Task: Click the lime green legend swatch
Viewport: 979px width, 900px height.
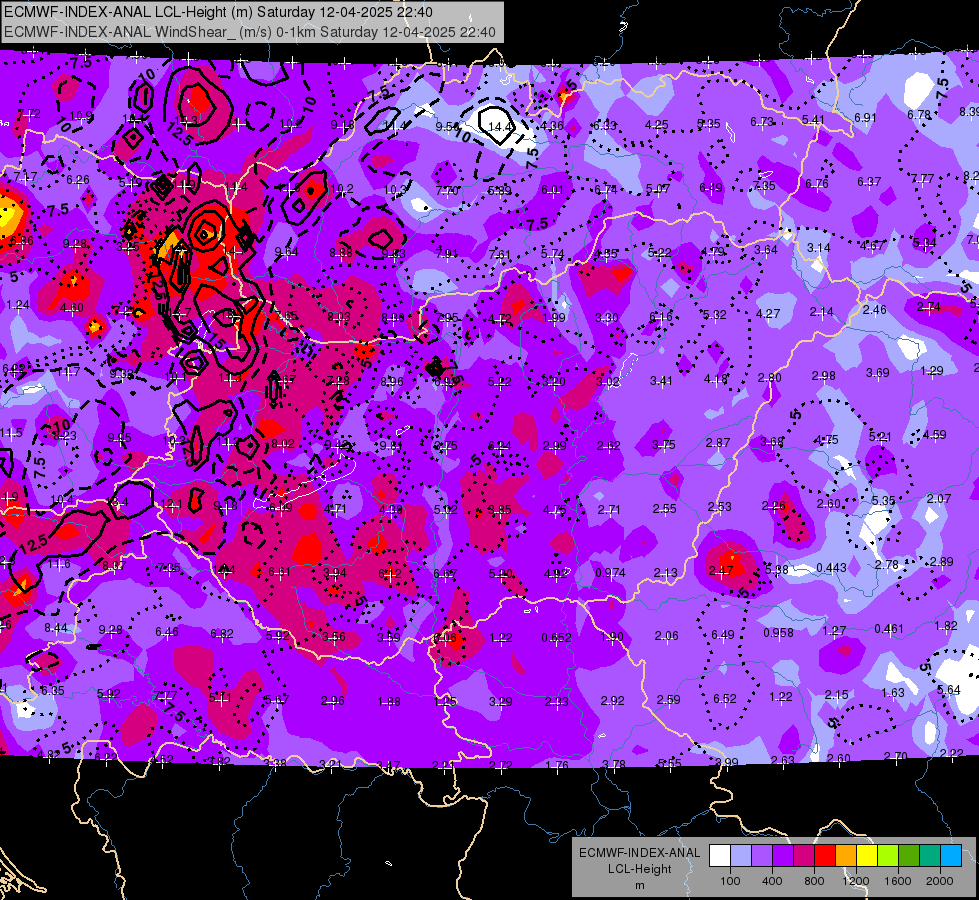Action: tap(888, 856)
